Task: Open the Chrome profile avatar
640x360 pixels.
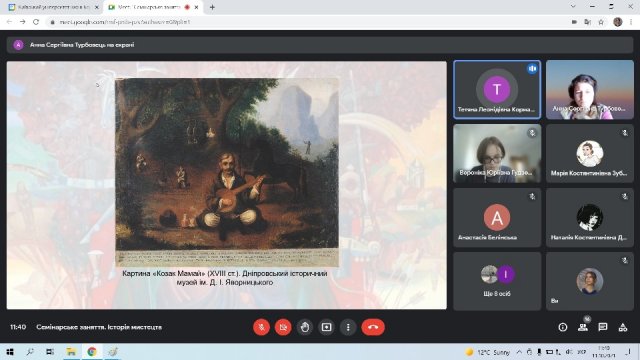Action: point(618,22)
